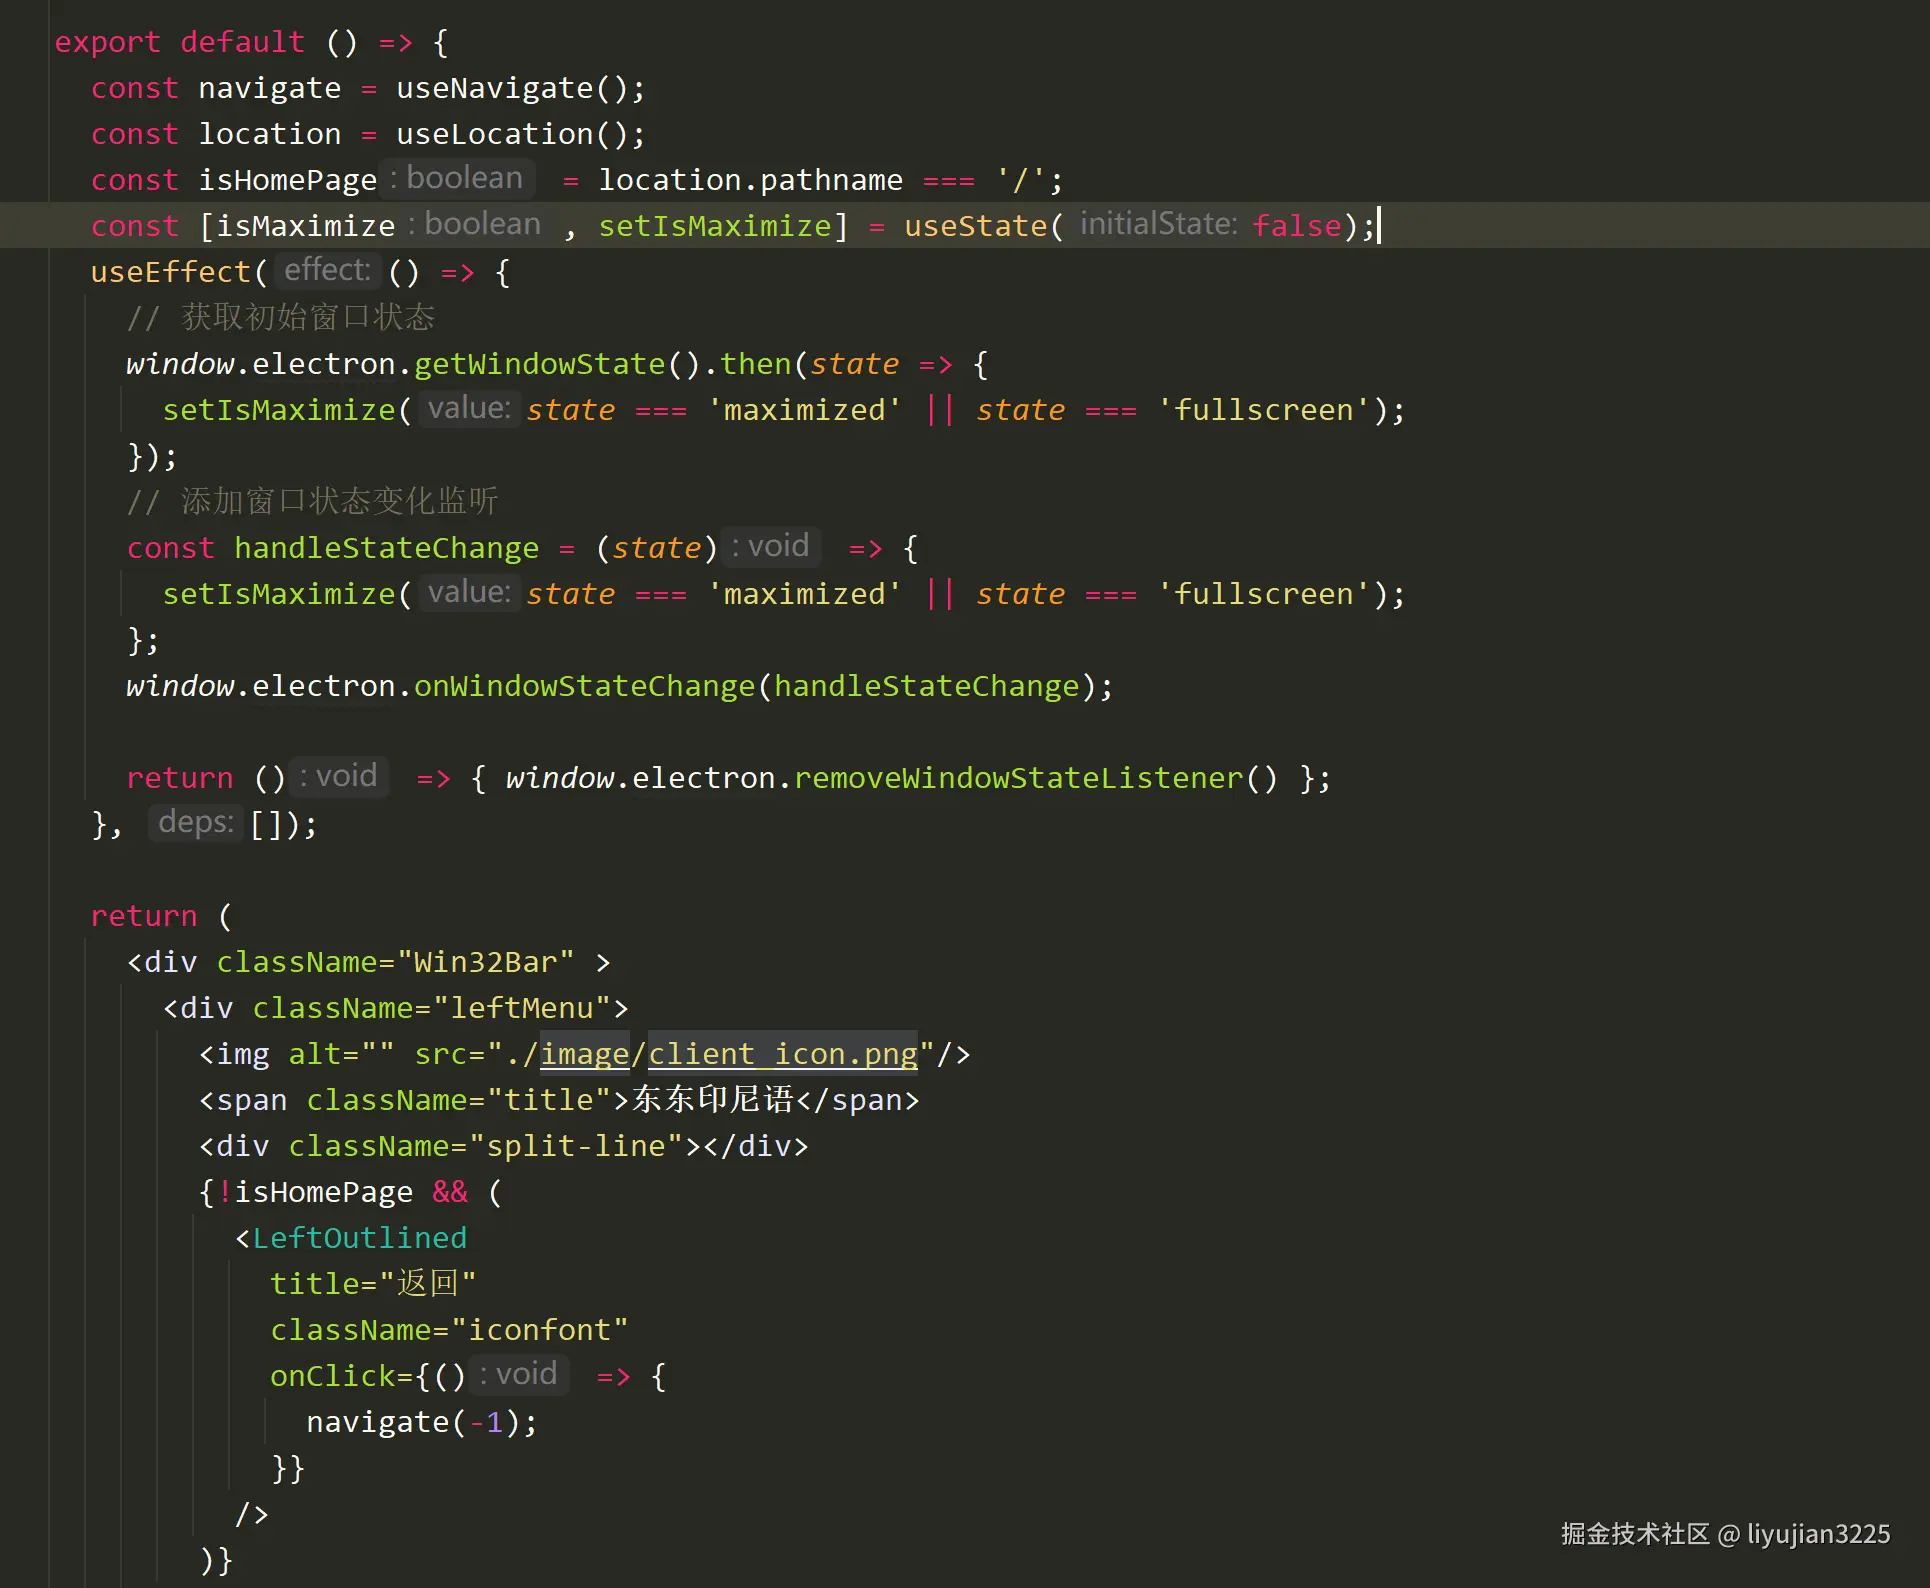Click the initialState inlay hint in useState
This screenshot has width=1930, height=1588.
[1158, 224]
